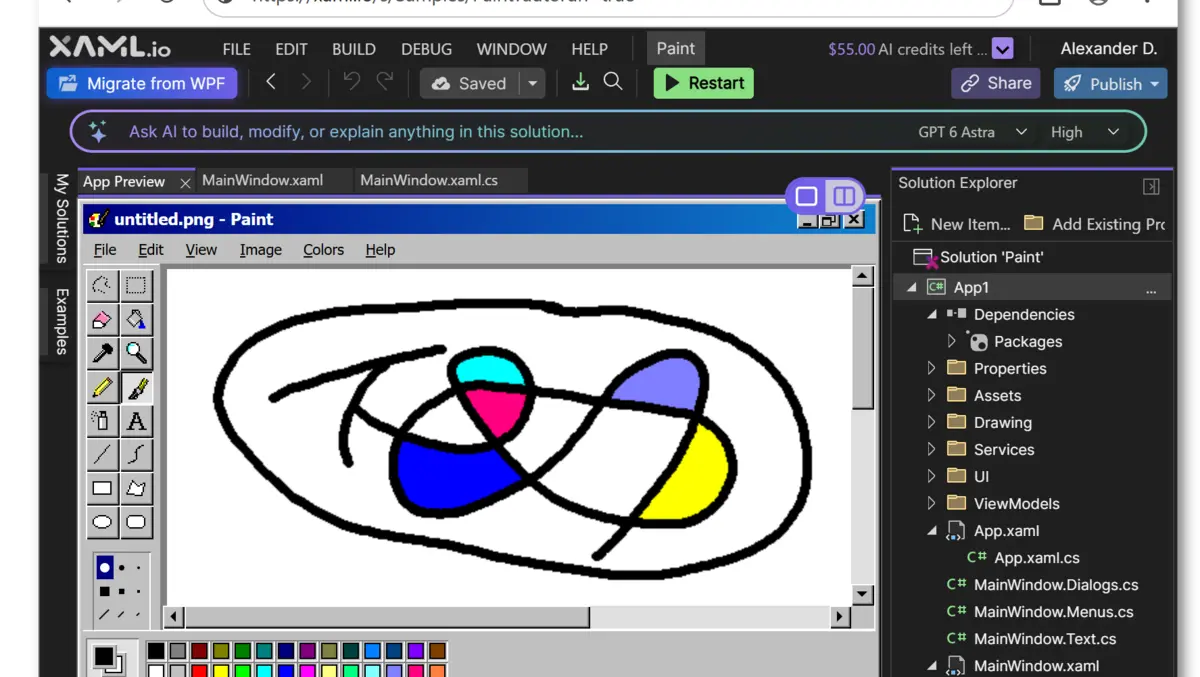
Task: Expand the Properties folder in Solution Explorer
Action: (932, 368)
